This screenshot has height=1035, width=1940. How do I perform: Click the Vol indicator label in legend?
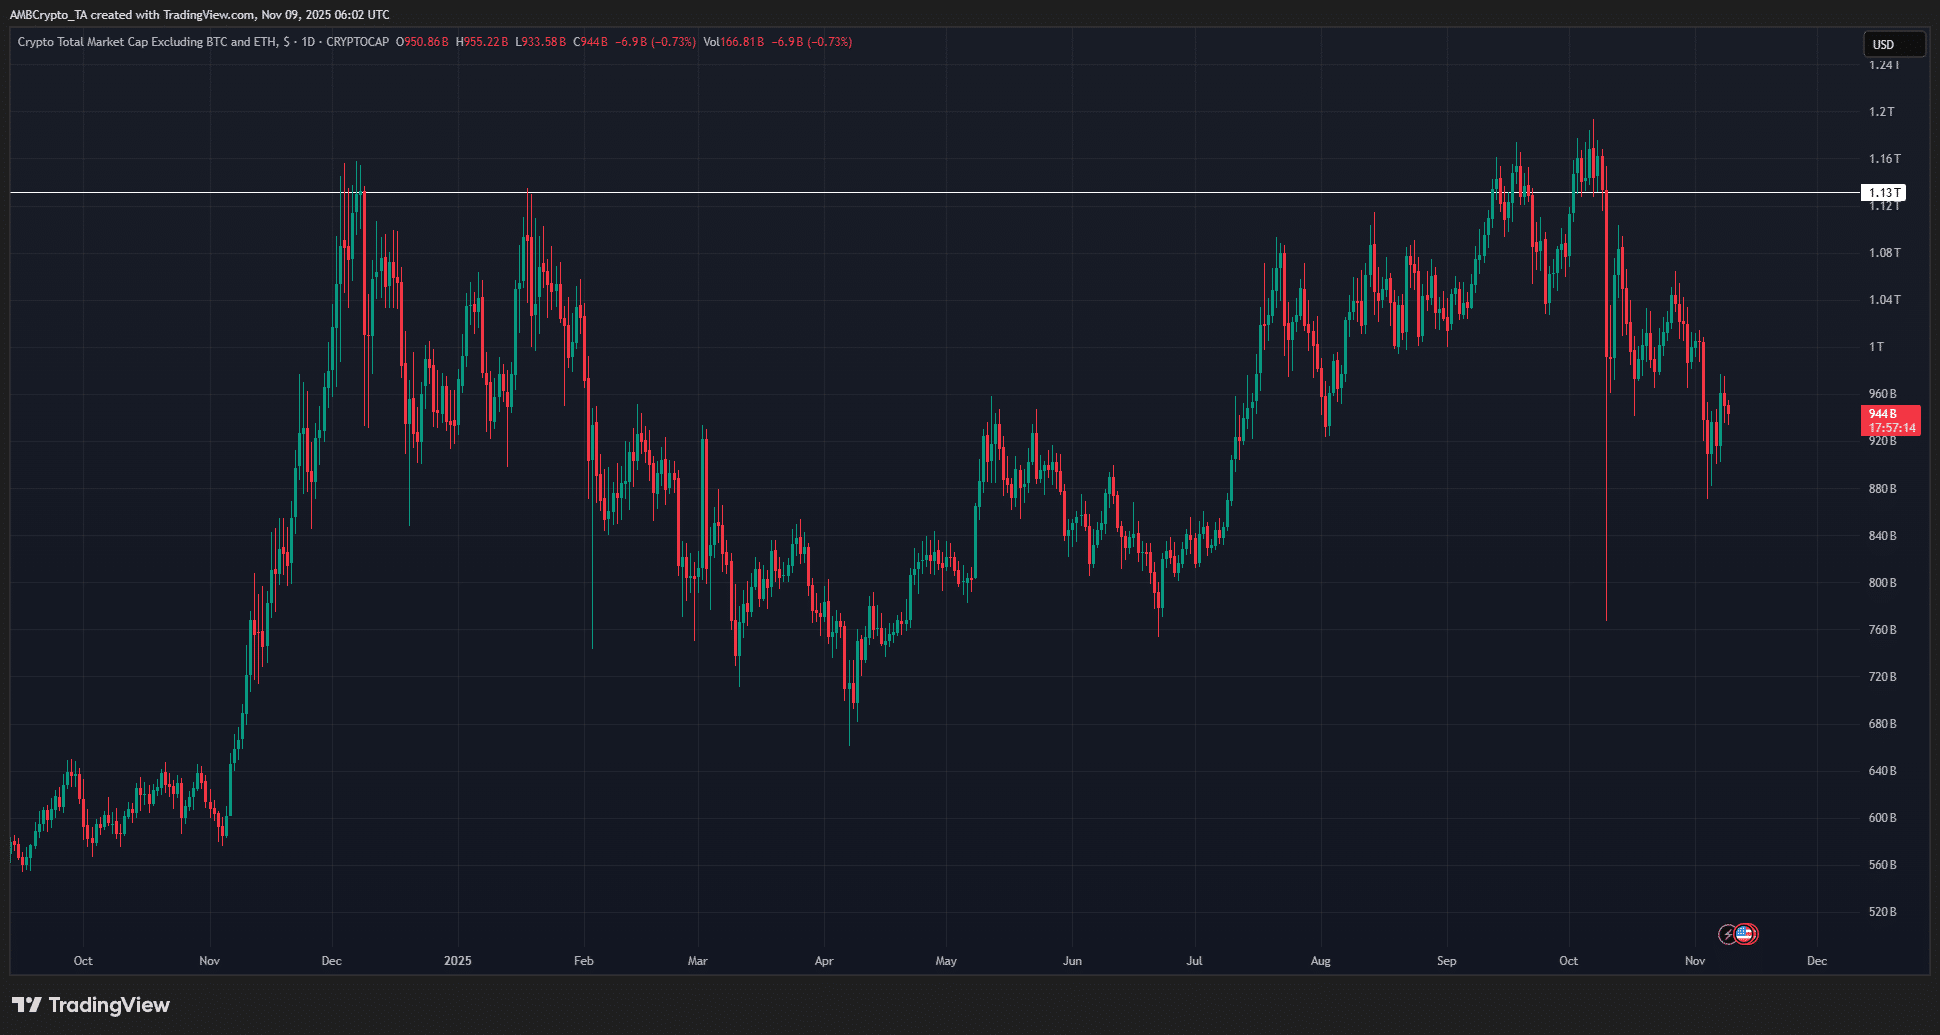[x=711, y=42]
